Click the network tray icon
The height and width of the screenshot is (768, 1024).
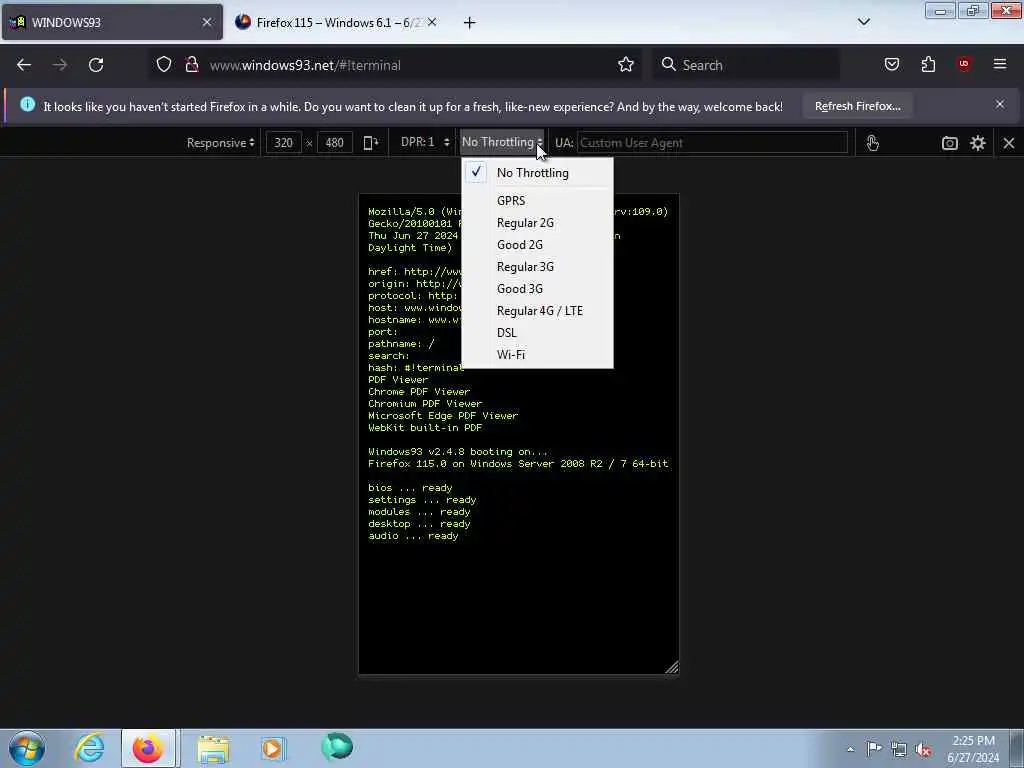[x=899, y=750]
